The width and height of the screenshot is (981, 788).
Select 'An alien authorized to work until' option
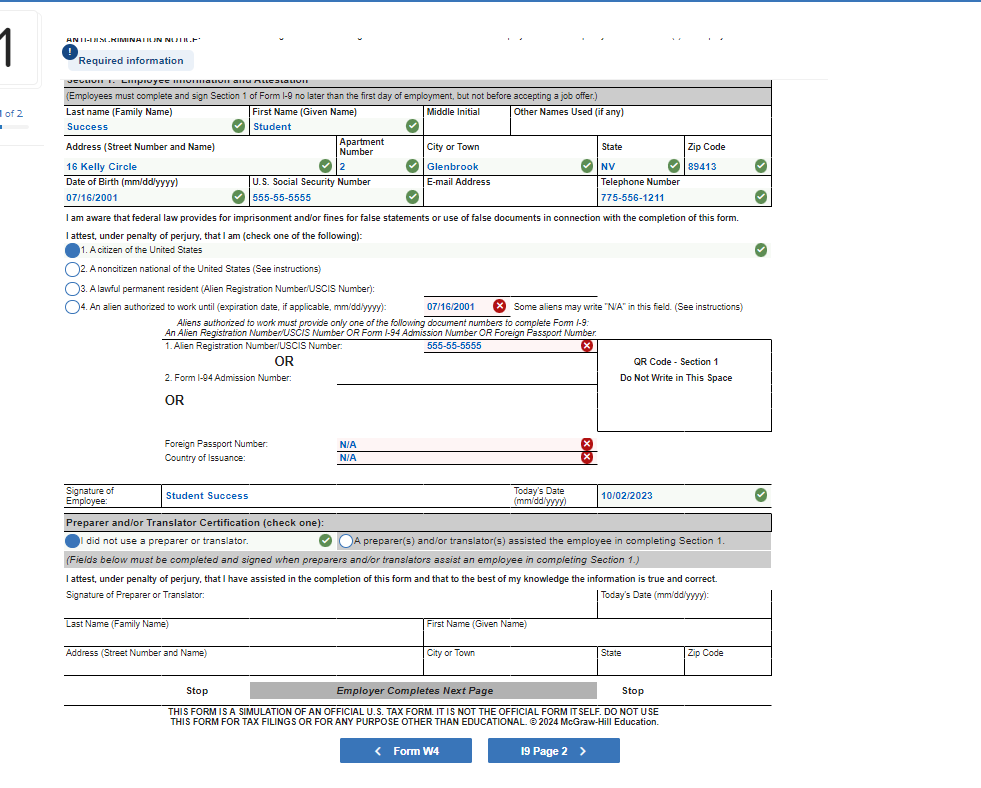coord(73,307)
